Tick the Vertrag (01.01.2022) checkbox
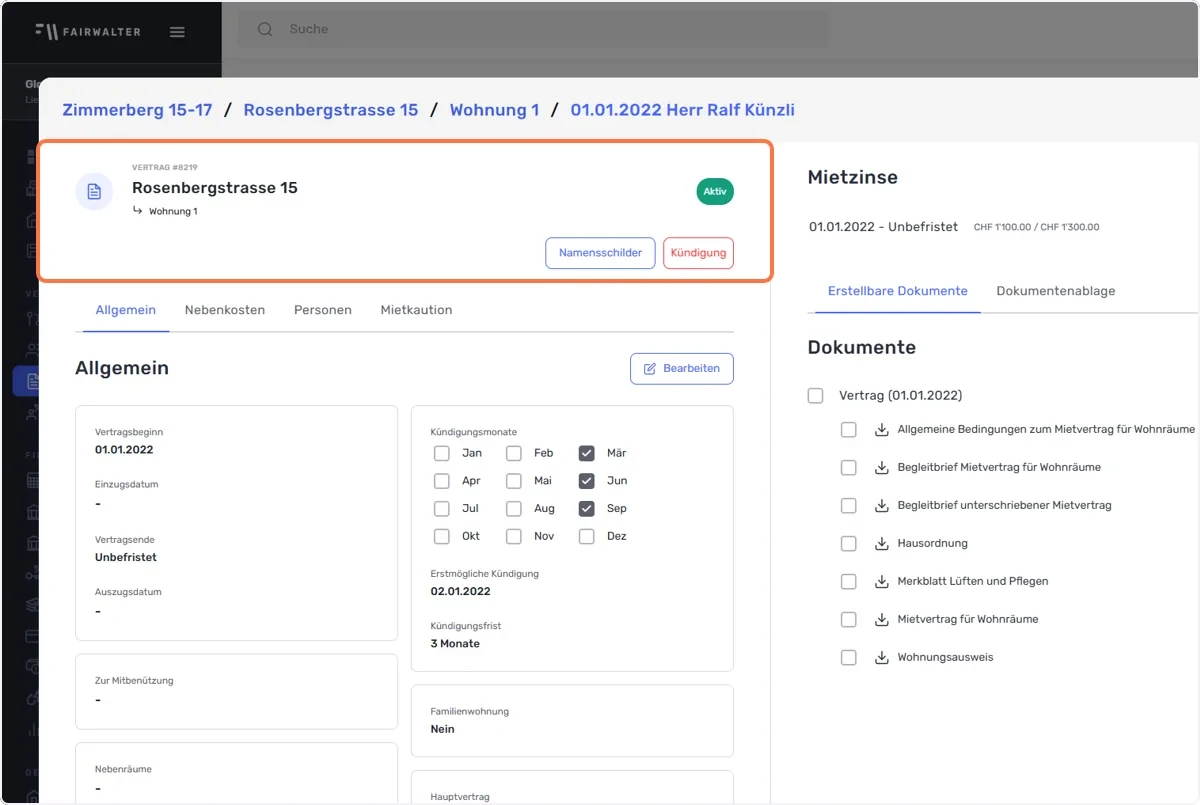Screen dimensions: 1200x805 click(x=815, y=396)
